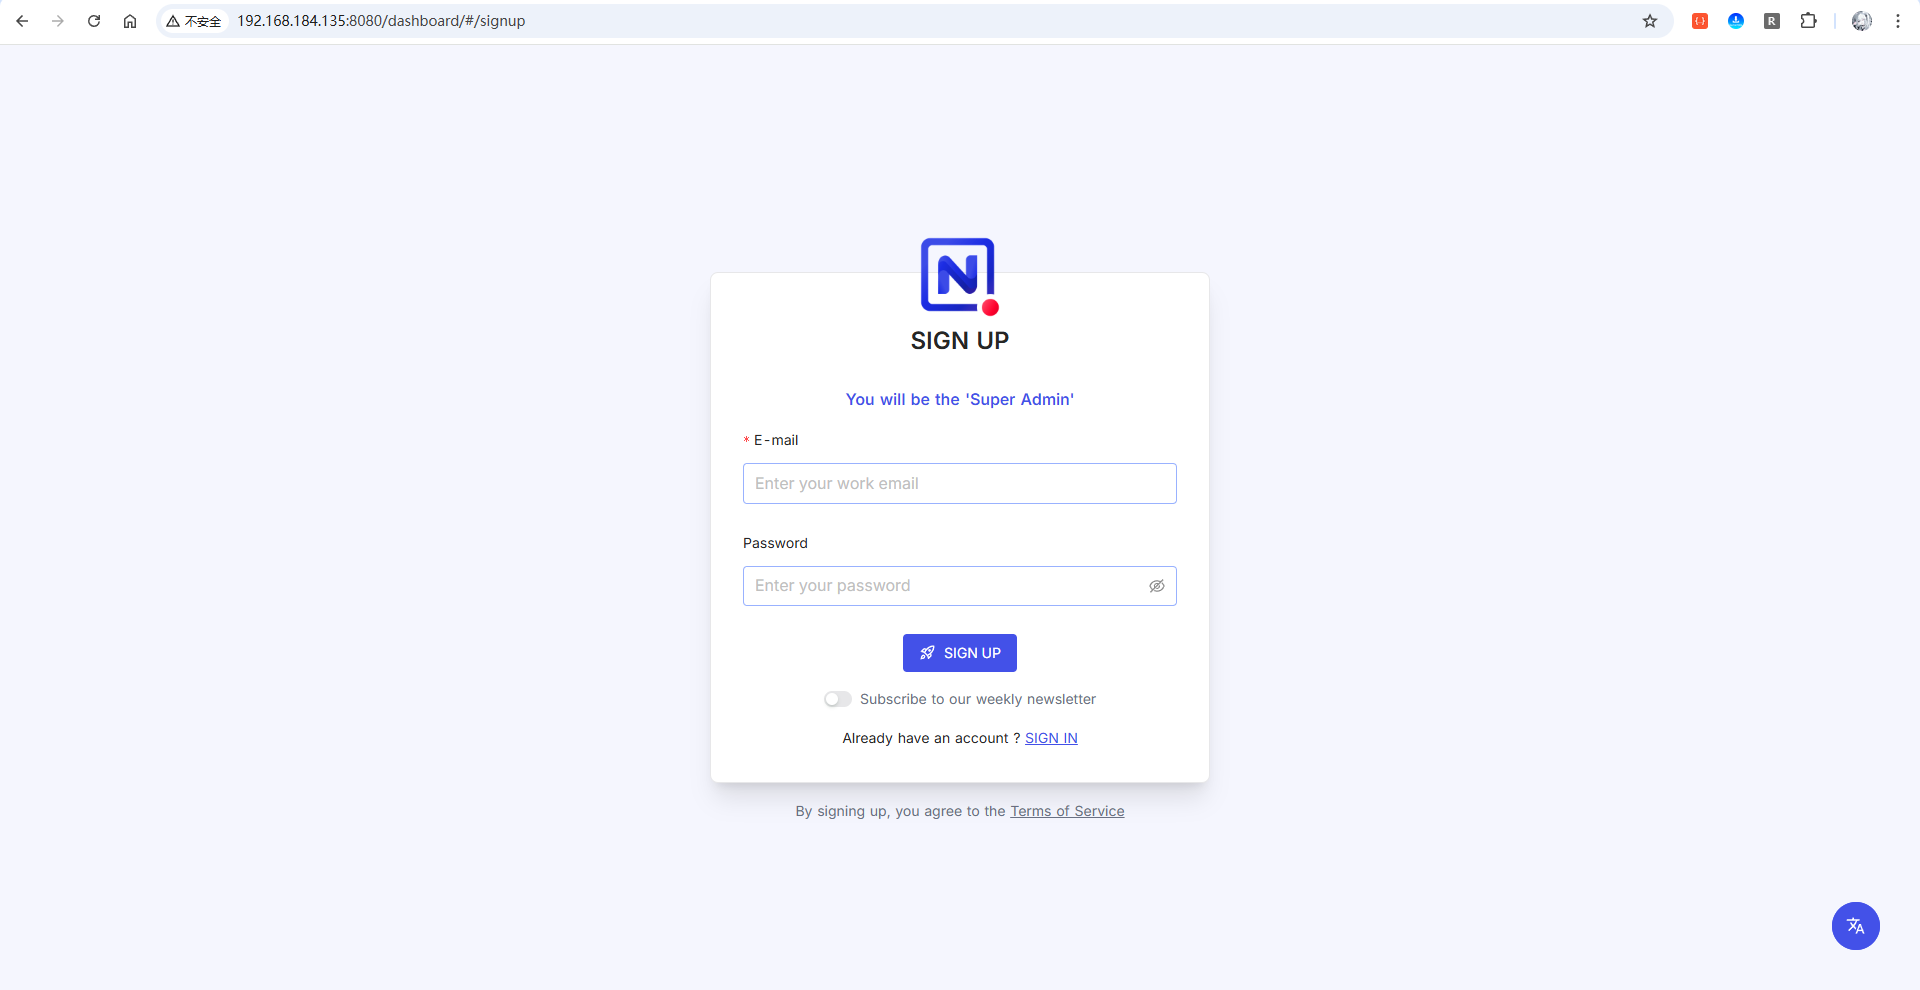Reload the current page
This screenshot has height=990, width=1920.
(94, 21)
